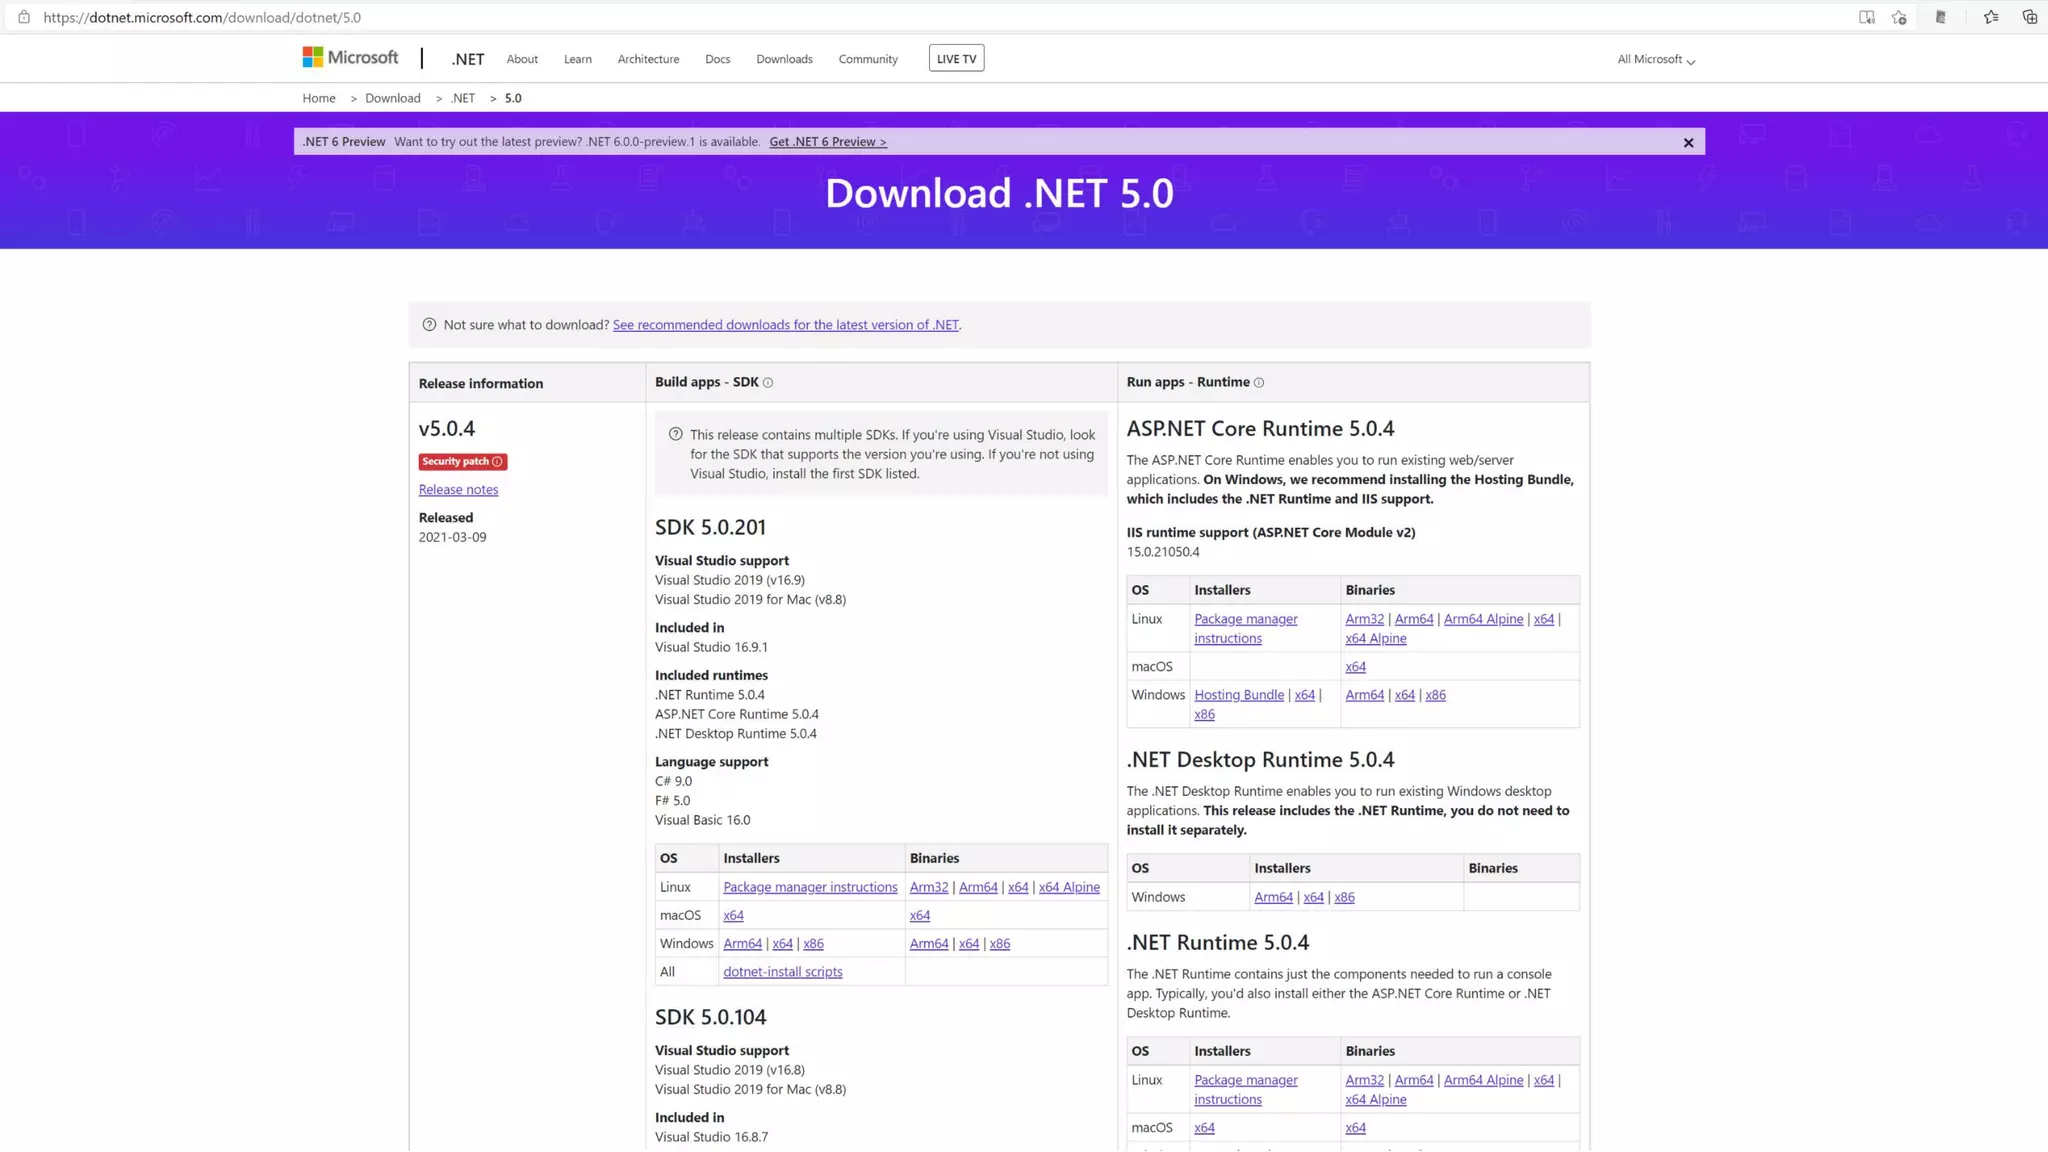This screenshot has height=1152, width=2048.
Task: Go to Home breadcrumb
Action: tap(319, 98)
